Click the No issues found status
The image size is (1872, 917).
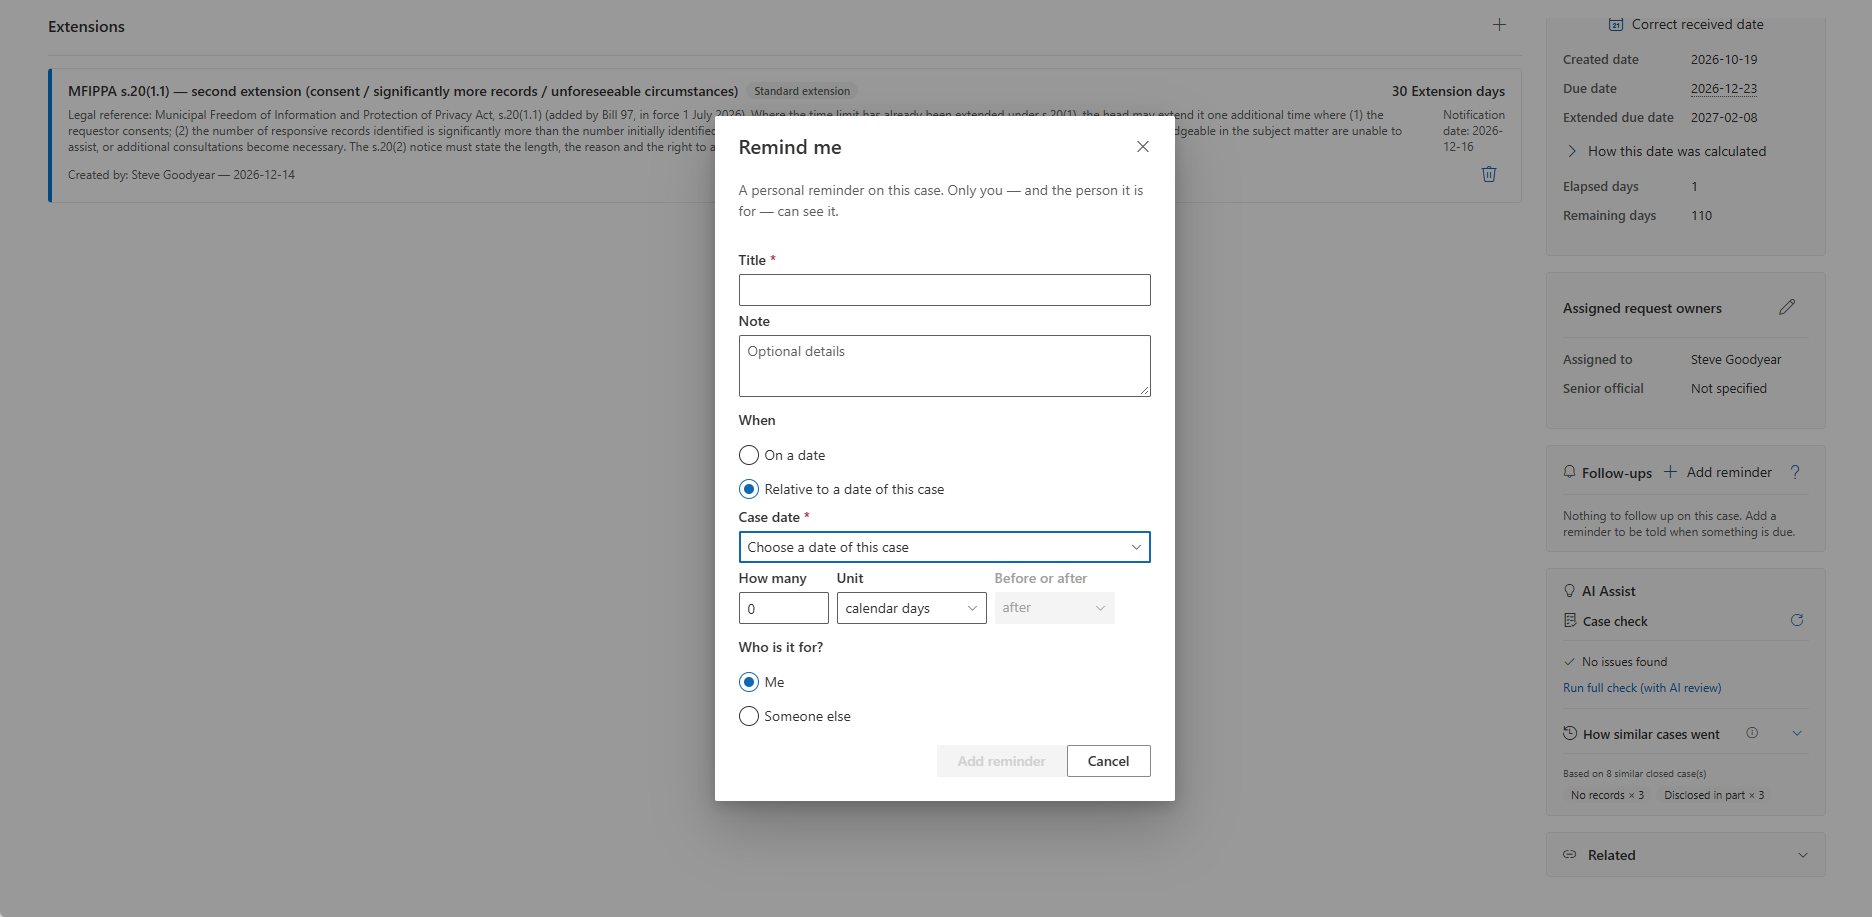pyautogui.click(x=1624, y=662)
